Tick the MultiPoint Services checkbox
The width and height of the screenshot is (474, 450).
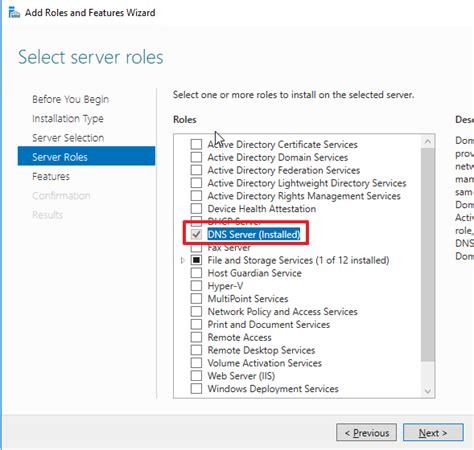(196, 299)
